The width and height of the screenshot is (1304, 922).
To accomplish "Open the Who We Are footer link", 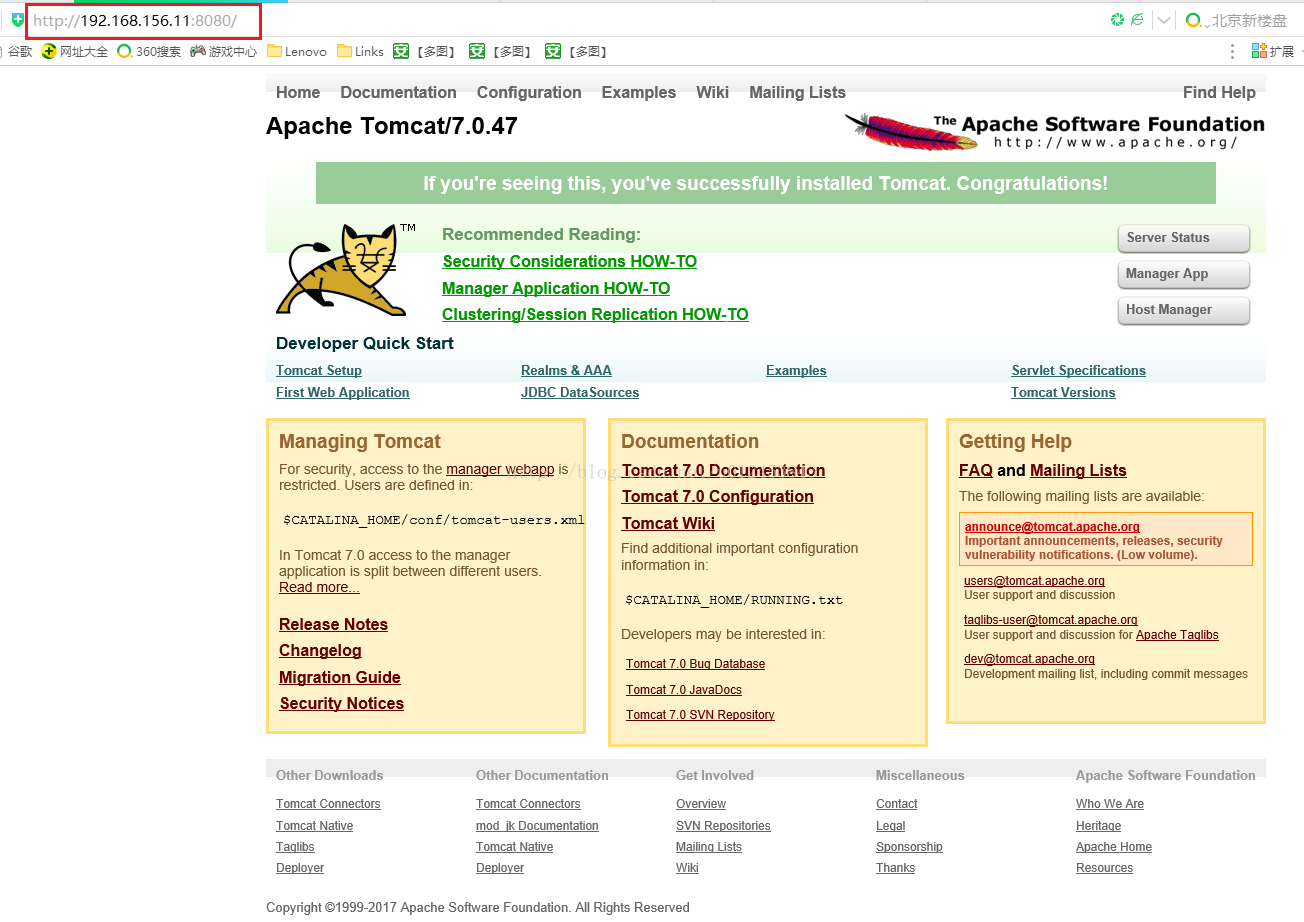I will (1110, 804).
